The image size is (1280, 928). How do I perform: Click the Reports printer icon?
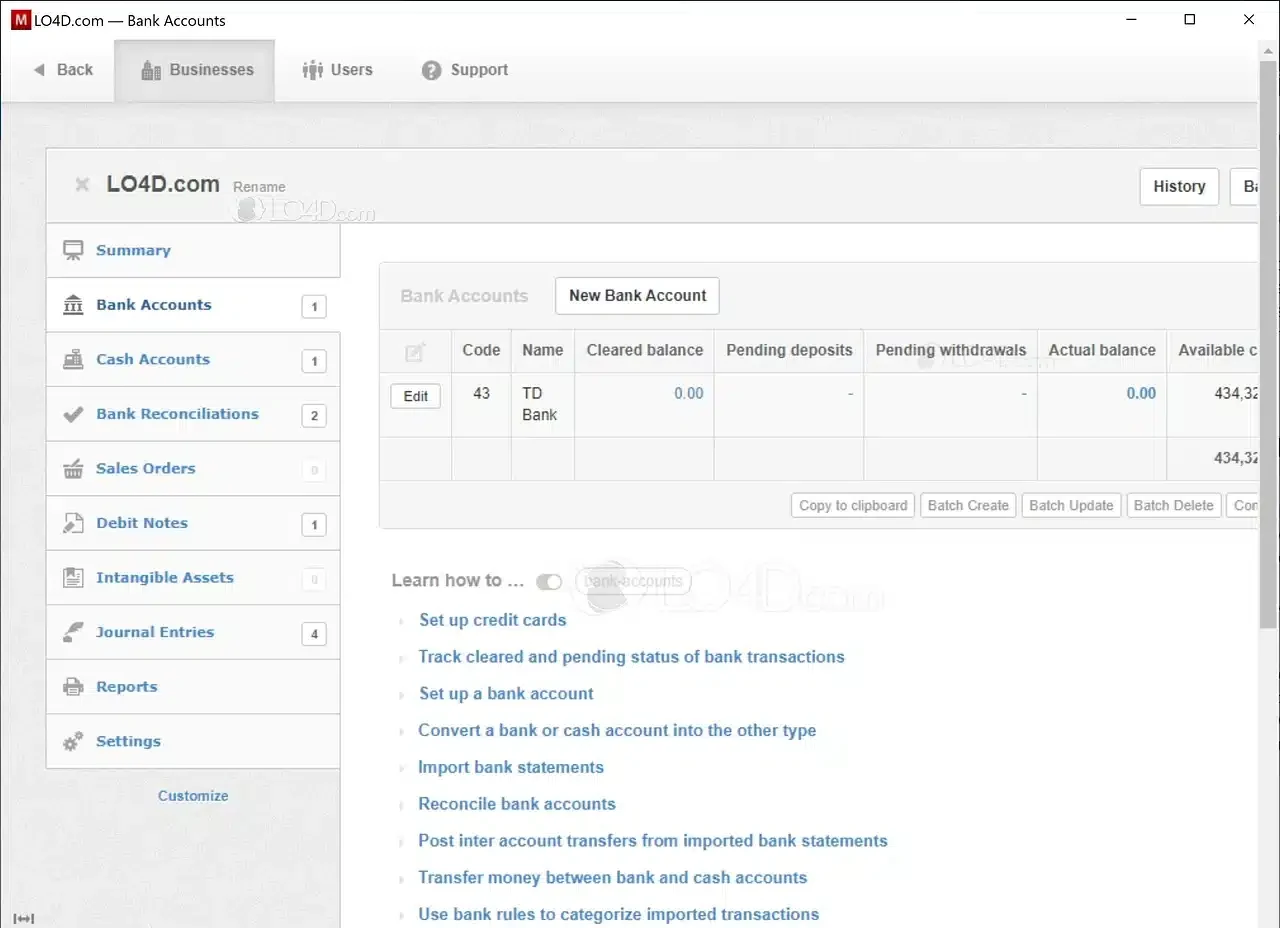(x=72, y=686)
